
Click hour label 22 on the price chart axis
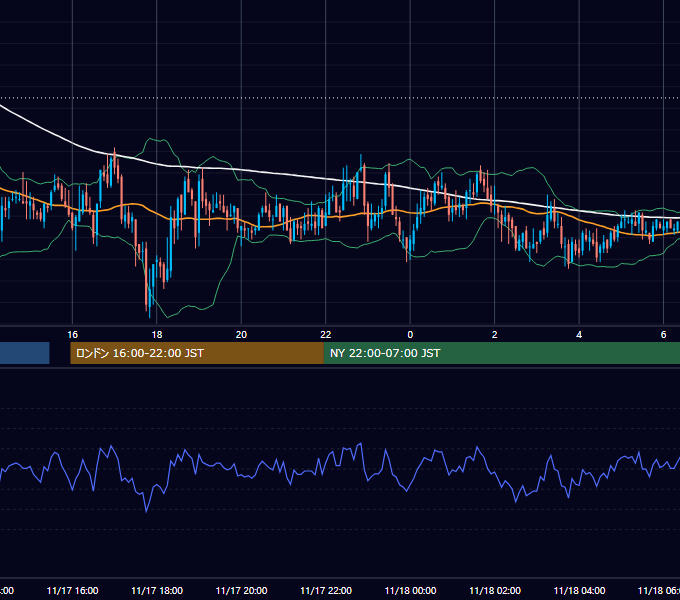click(326, 335)
